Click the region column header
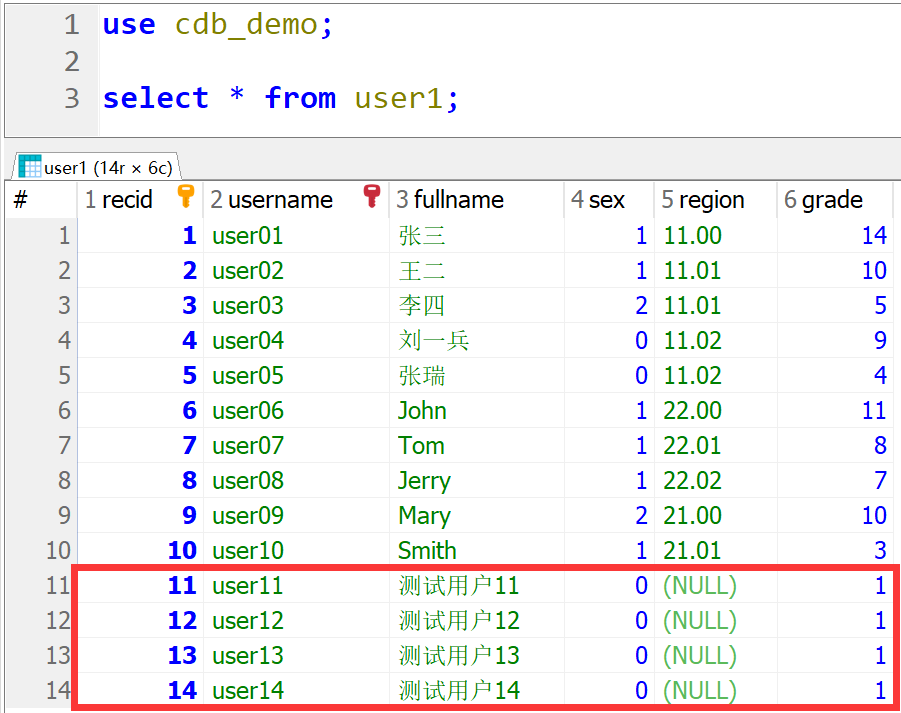901x713 pixels. (702, 200)
